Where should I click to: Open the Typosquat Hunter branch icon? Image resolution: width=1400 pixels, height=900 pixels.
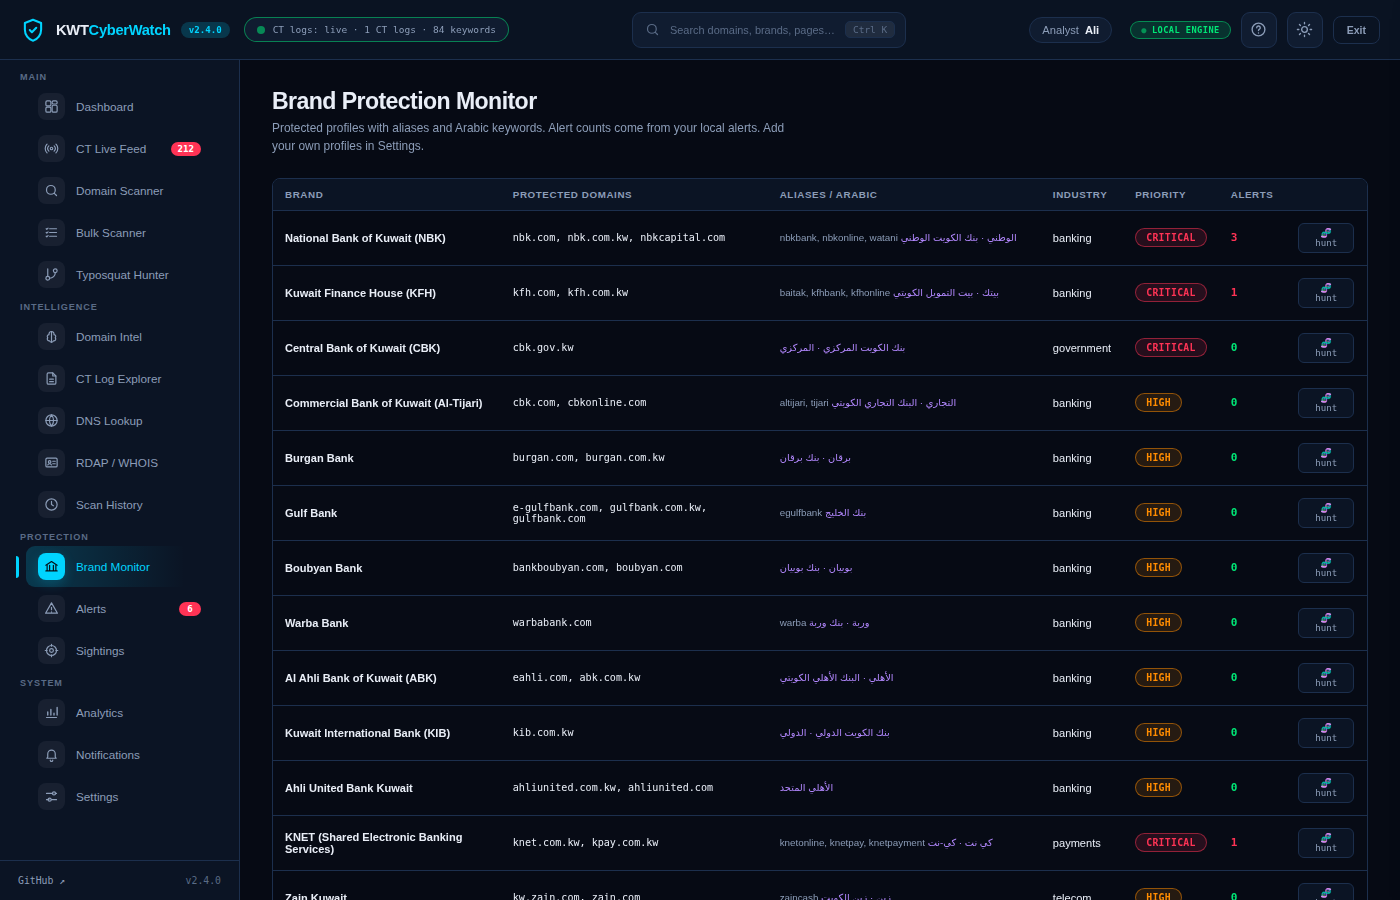(x=51, y=275)
